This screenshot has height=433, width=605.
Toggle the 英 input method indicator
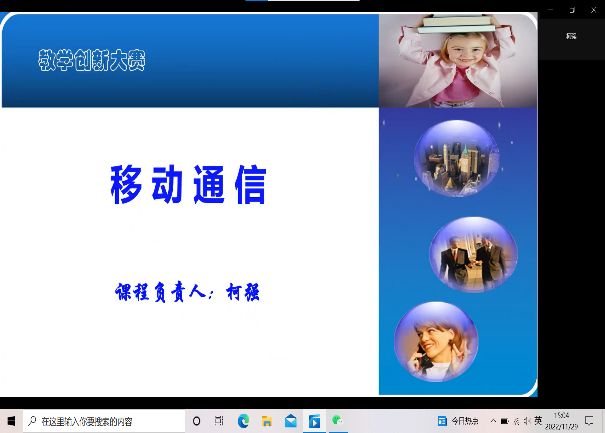pos(538,421)
